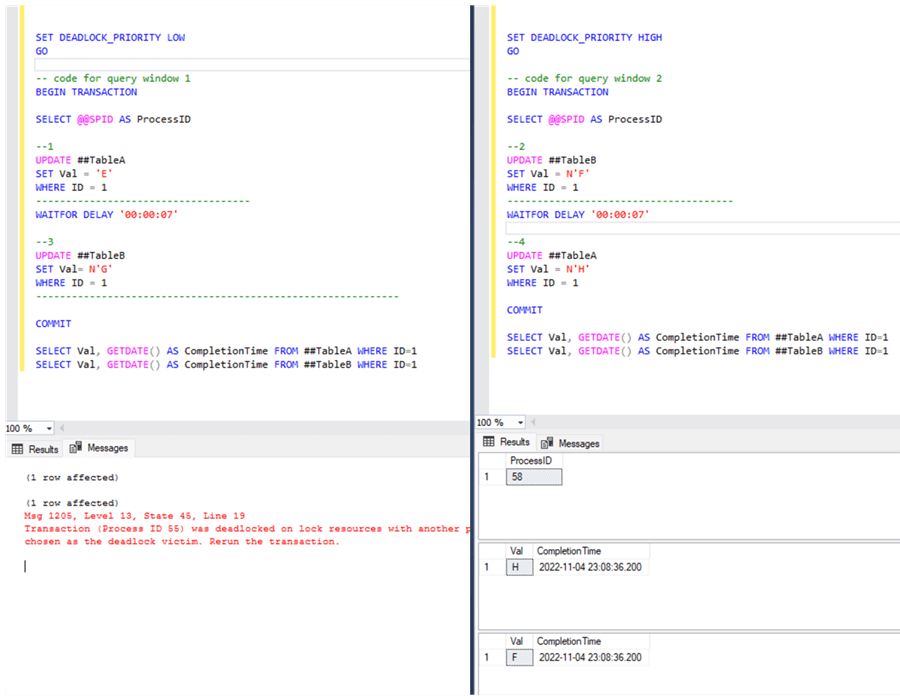Place cursor on SET DEADLOCK_PRIORITY HIGH line
This screenshot has height=700, width=900.
pyautogui.click(x=584, y=38)
